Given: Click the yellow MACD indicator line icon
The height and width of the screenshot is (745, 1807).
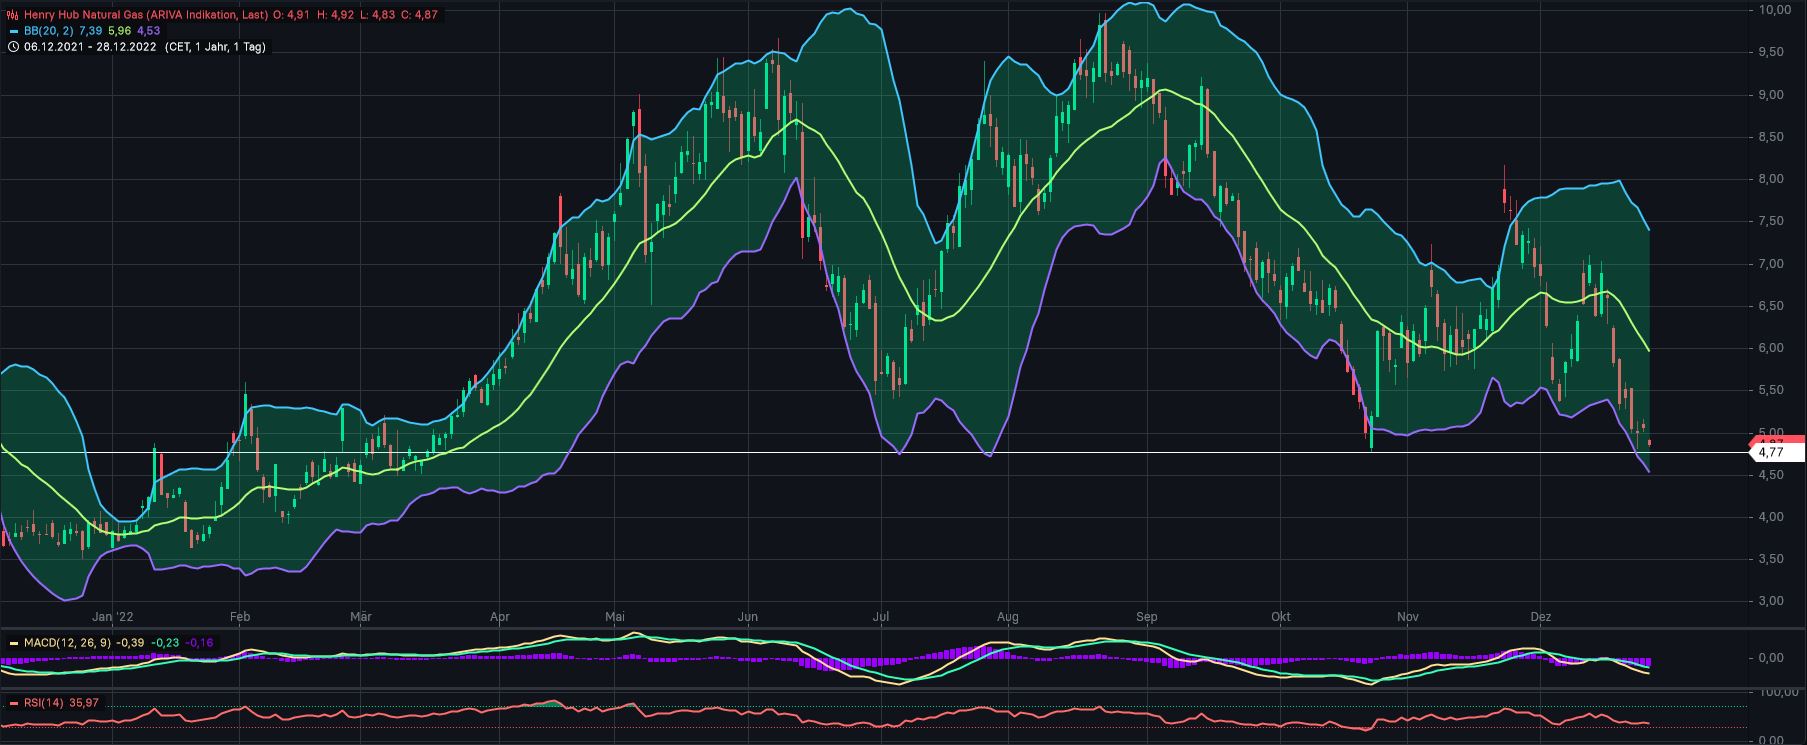Looking at the screenshot, I should click(13, 643).
